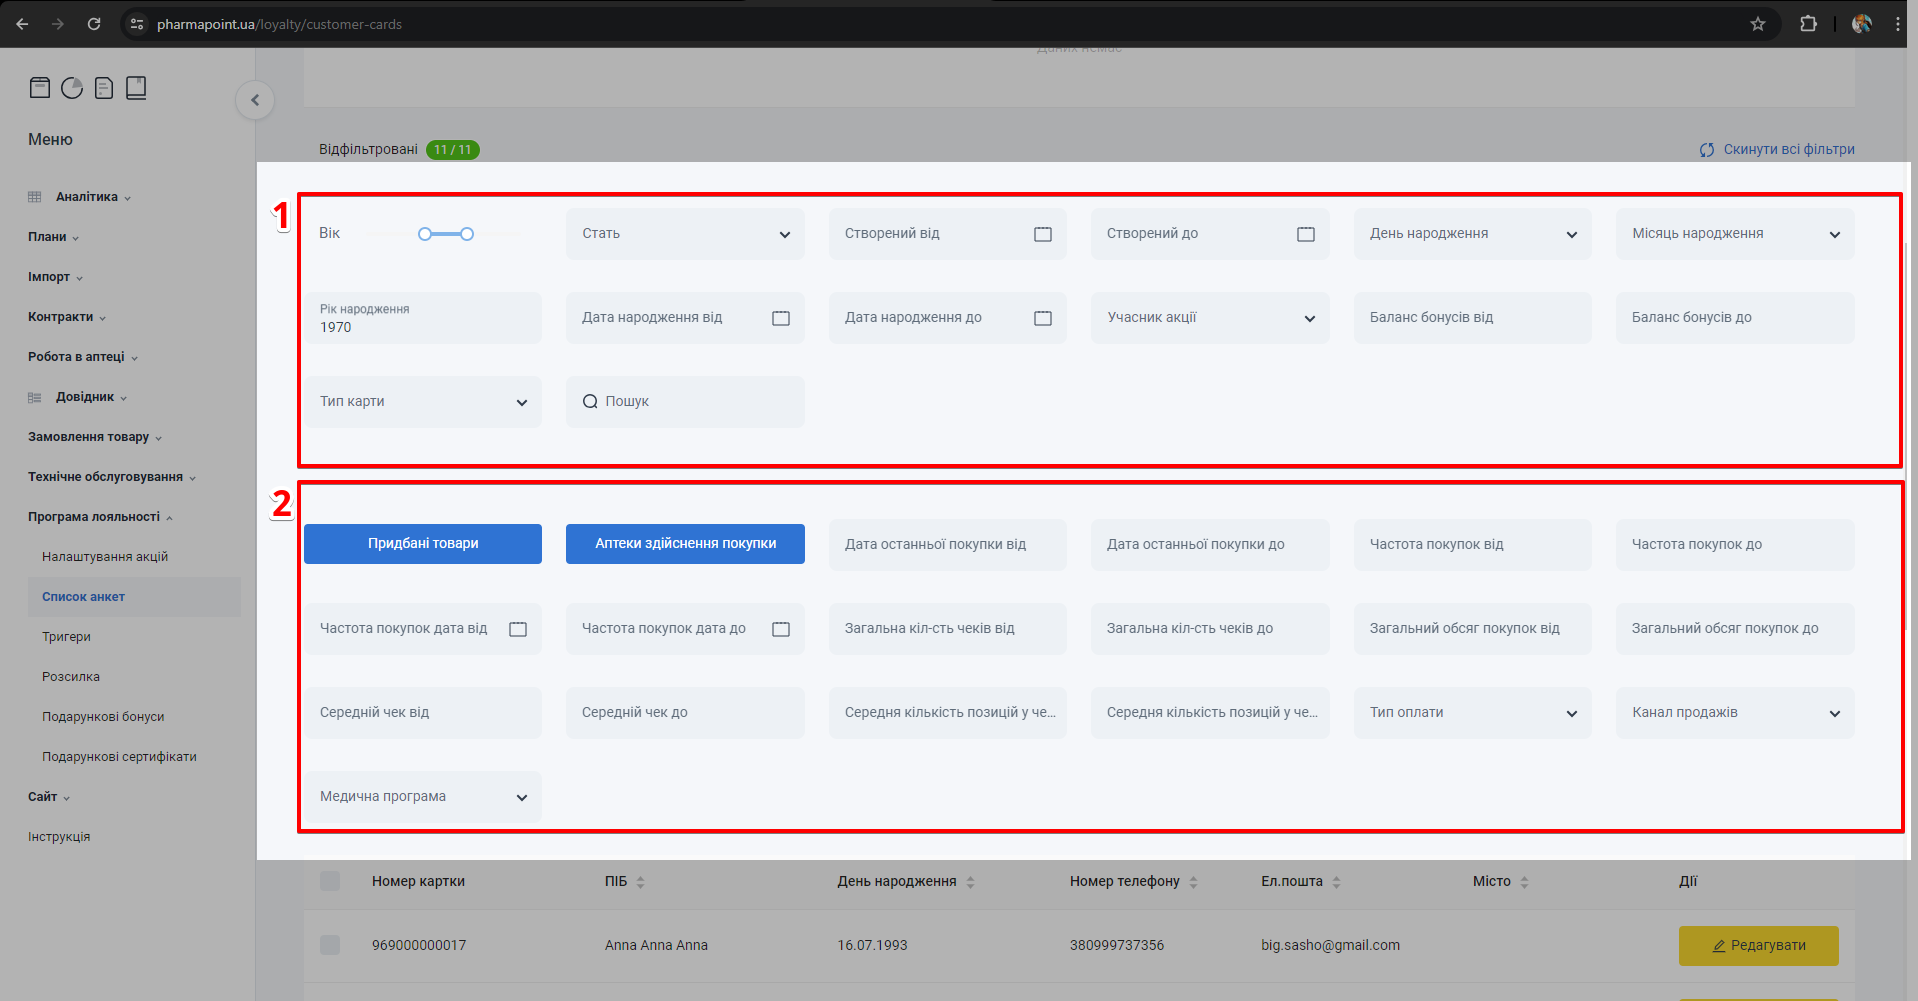Image resolution: width=1918 pixels, height=1001 pixels.
Task: Bookmark this page with the star icon
Action: coord(1757,24)
